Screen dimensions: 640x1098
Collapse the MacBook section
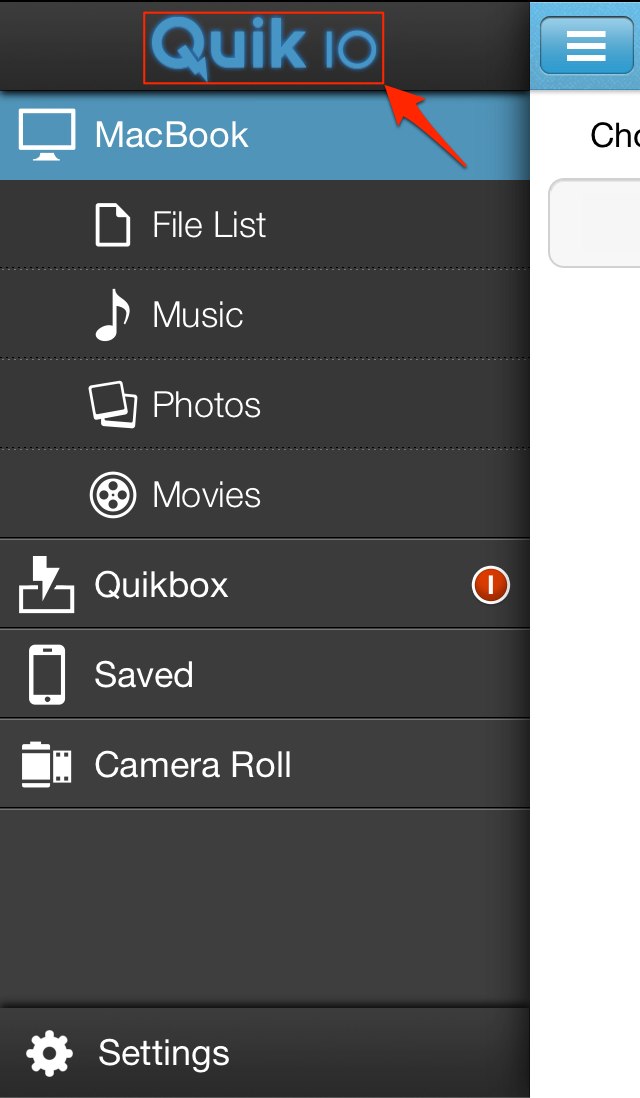pyautogui.click(x=172, y=135)
